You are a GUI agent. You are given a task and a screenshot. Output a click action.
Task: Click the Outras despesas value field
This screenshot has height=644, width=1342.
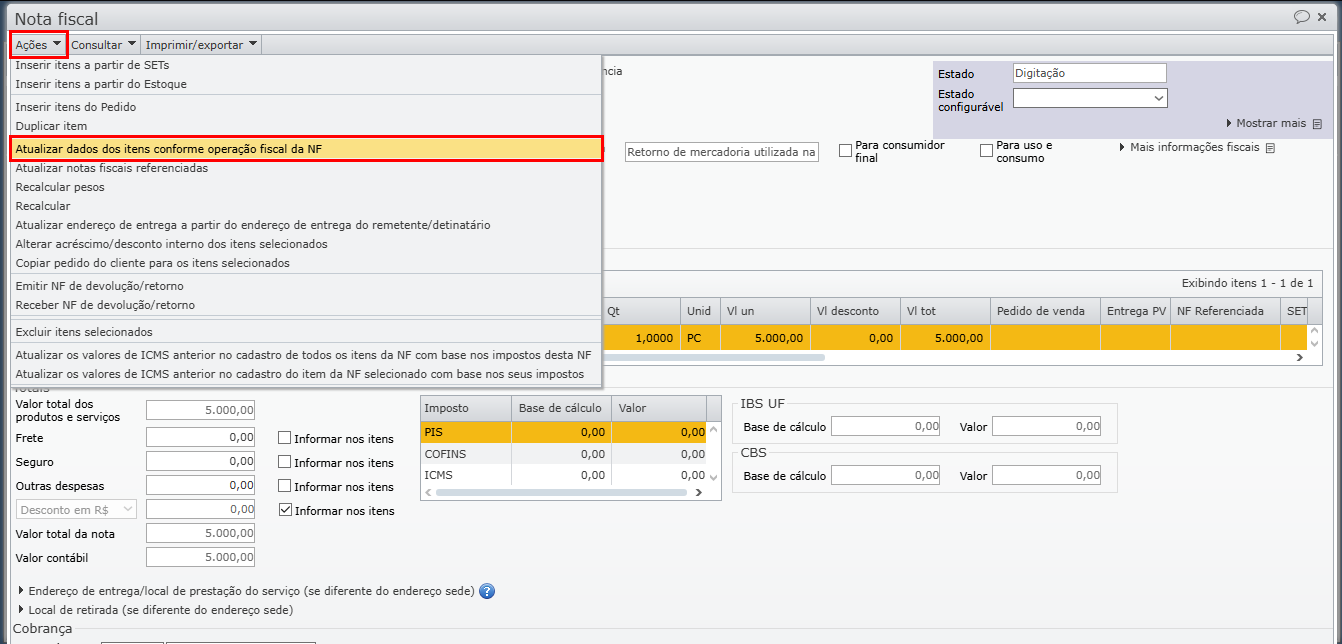tap(200, 485)
